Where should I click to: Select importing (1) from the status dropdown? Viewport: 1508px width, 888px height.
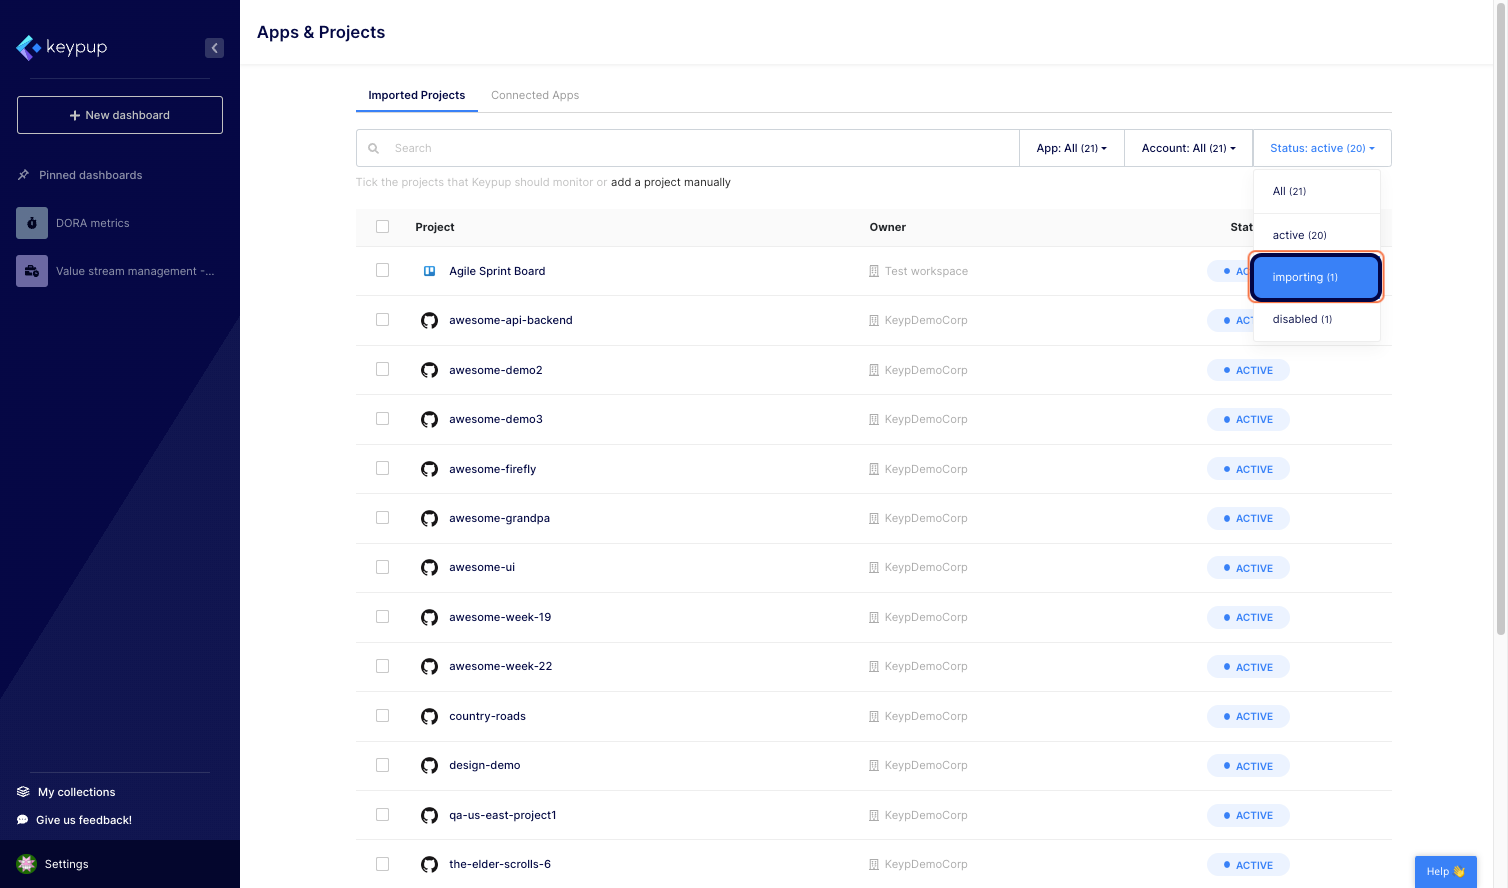coord(1315,277)
